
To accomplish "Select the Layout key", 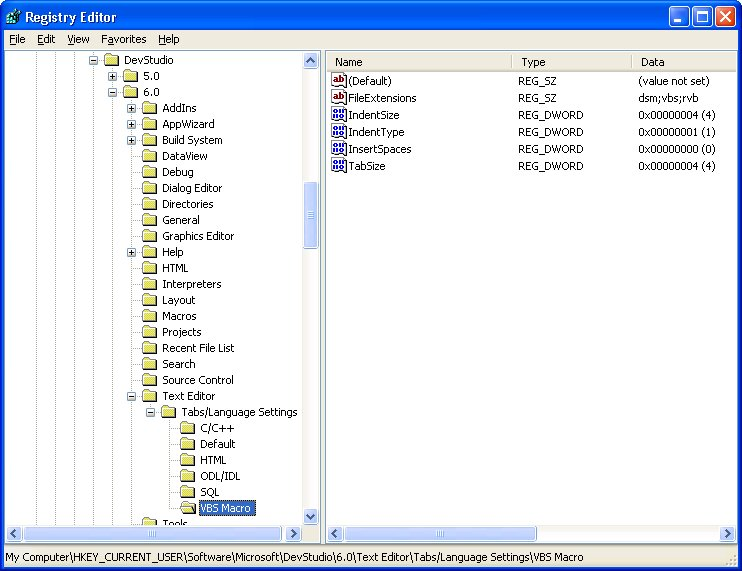I will (178, 300).
